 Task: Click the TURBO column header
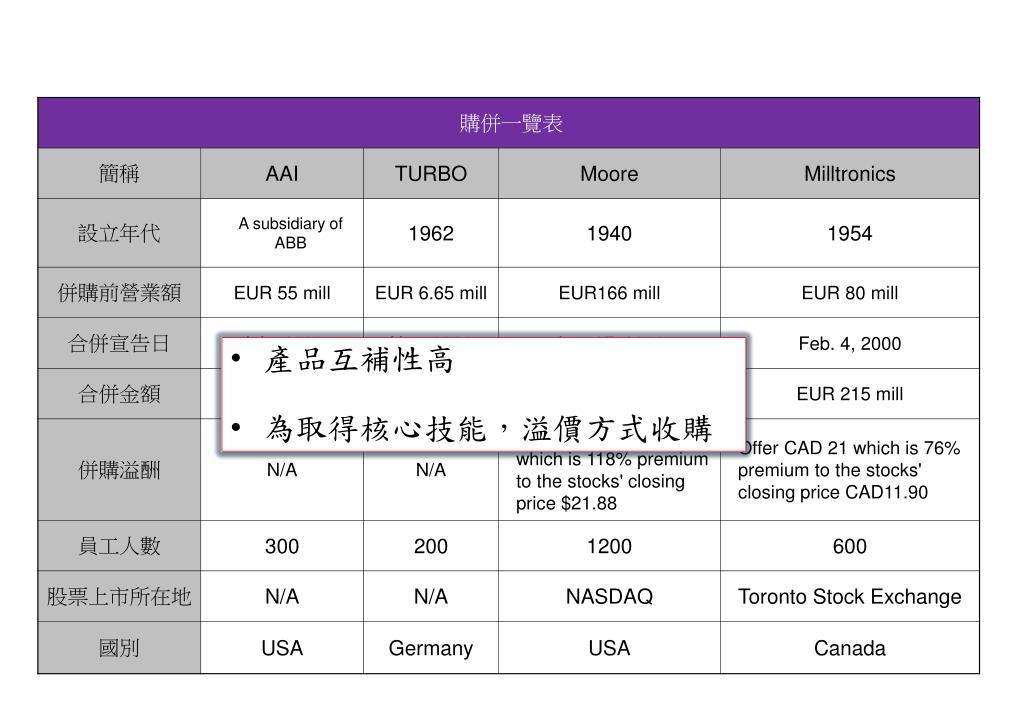[x=430, y=174]
